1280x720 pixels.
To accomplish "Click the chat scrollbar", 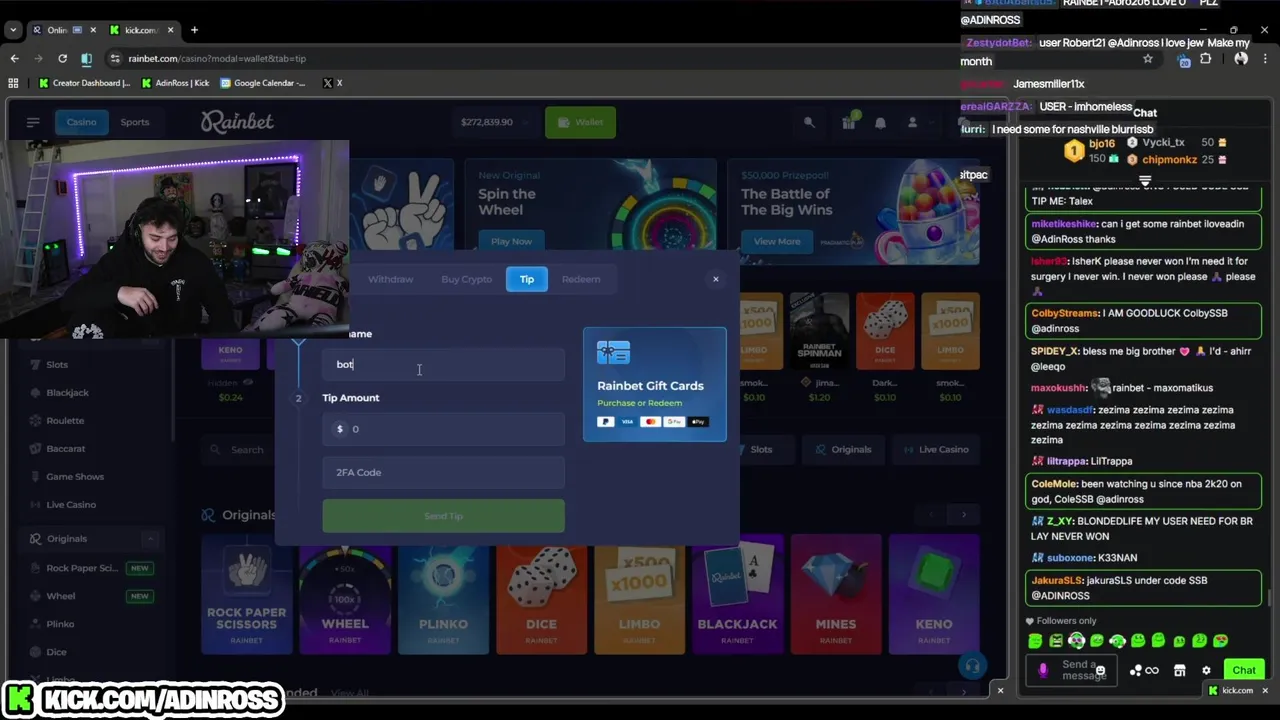I will point(1271,597).
